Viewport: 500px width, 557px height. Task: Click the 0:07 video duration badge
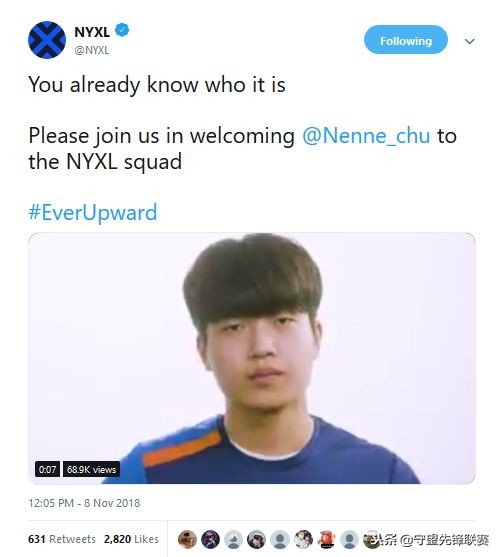[x=47, y=469]
